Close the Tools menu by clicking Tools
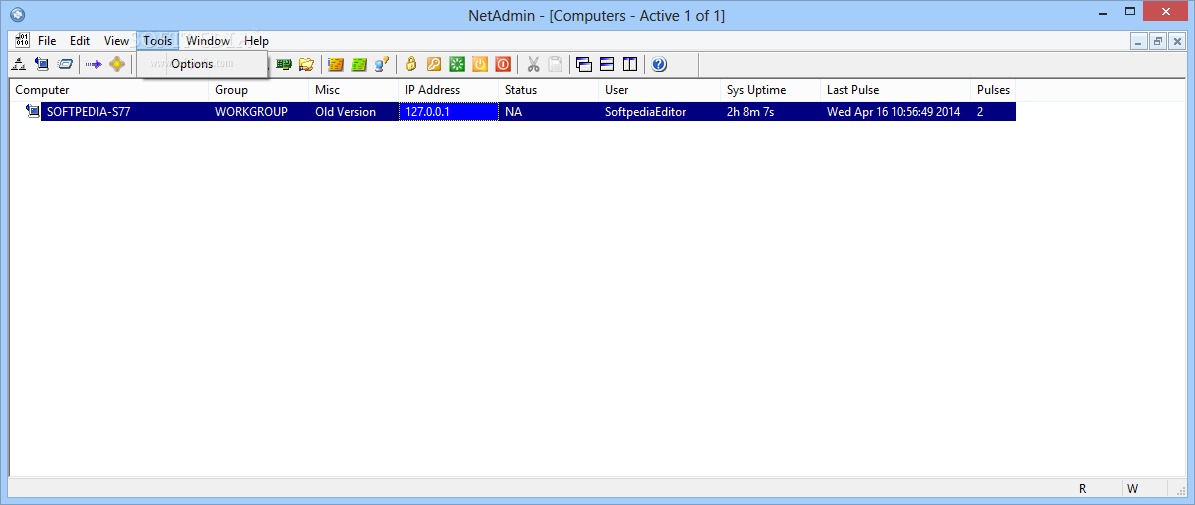1195x505 pixels. point(158,41)
